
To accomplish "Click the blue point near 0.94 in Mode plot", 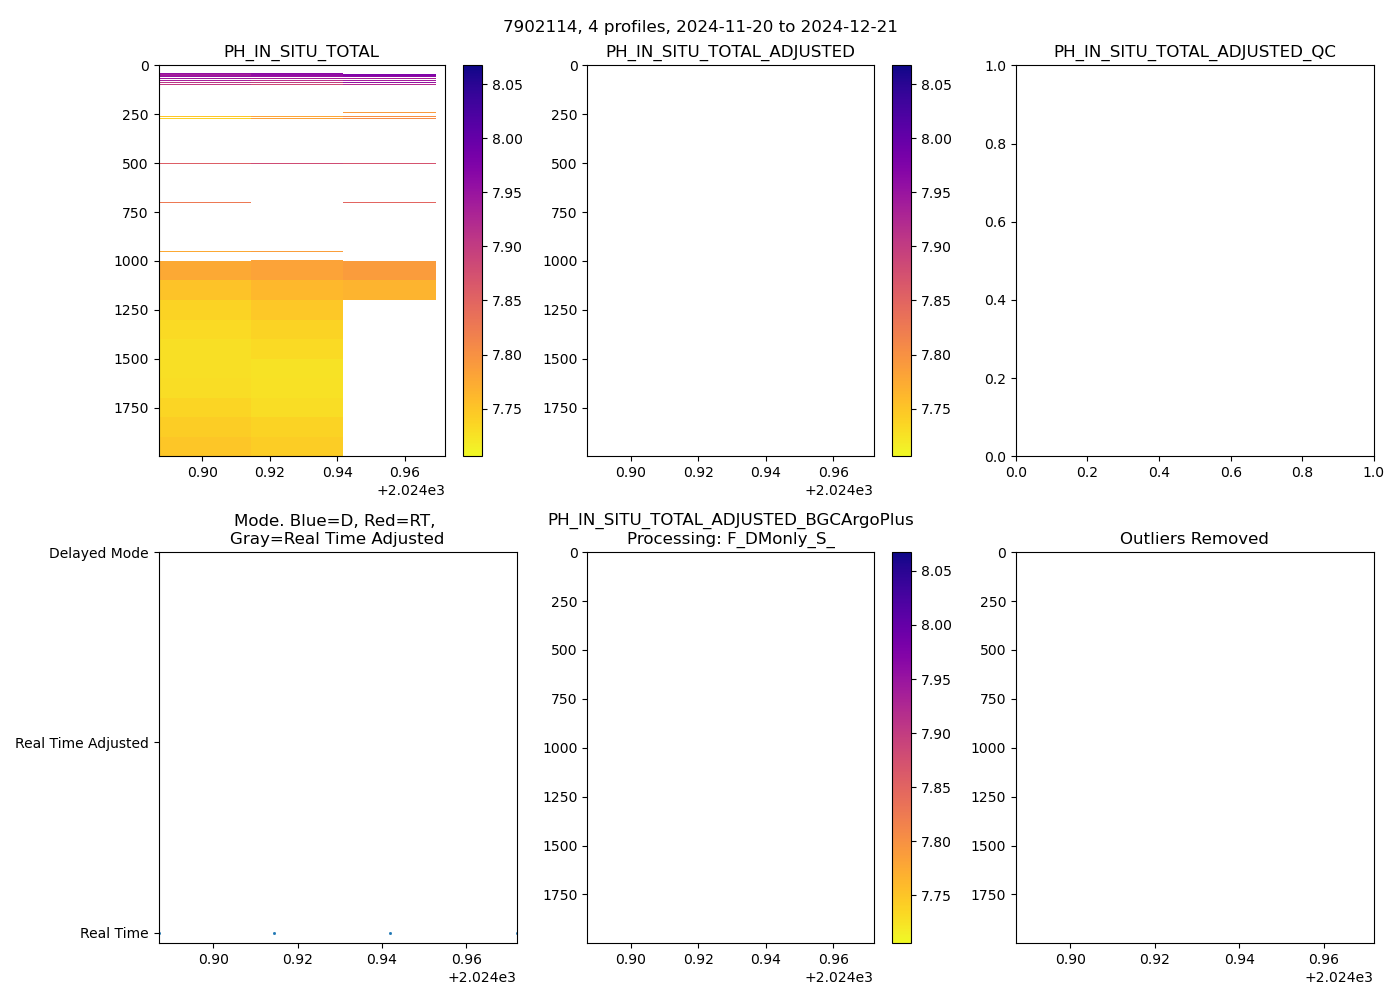I will coord(390,933).
